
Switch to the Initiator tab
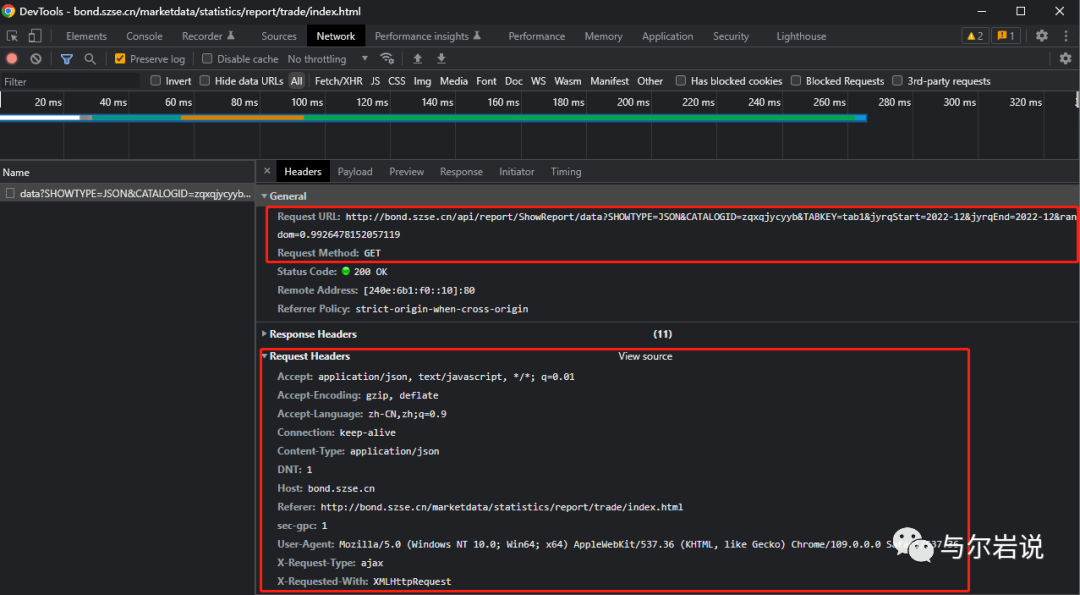[x=517, y=171]
